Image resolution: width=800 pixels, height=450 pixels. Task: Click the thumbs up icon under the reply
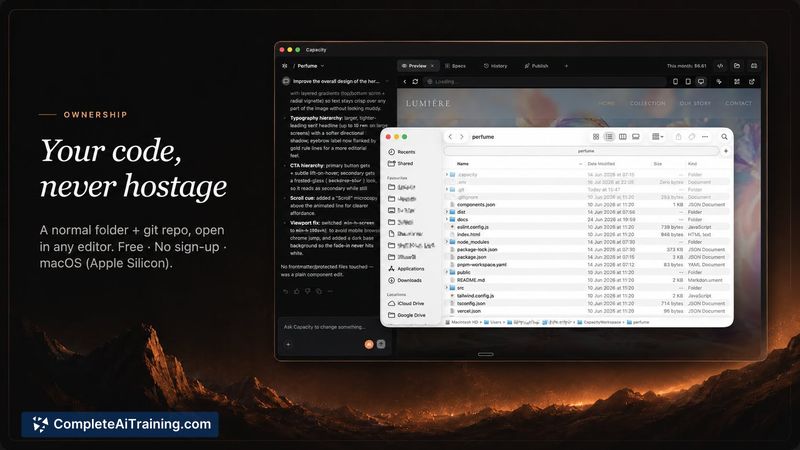pyautogui.click(x=296, y=291)
